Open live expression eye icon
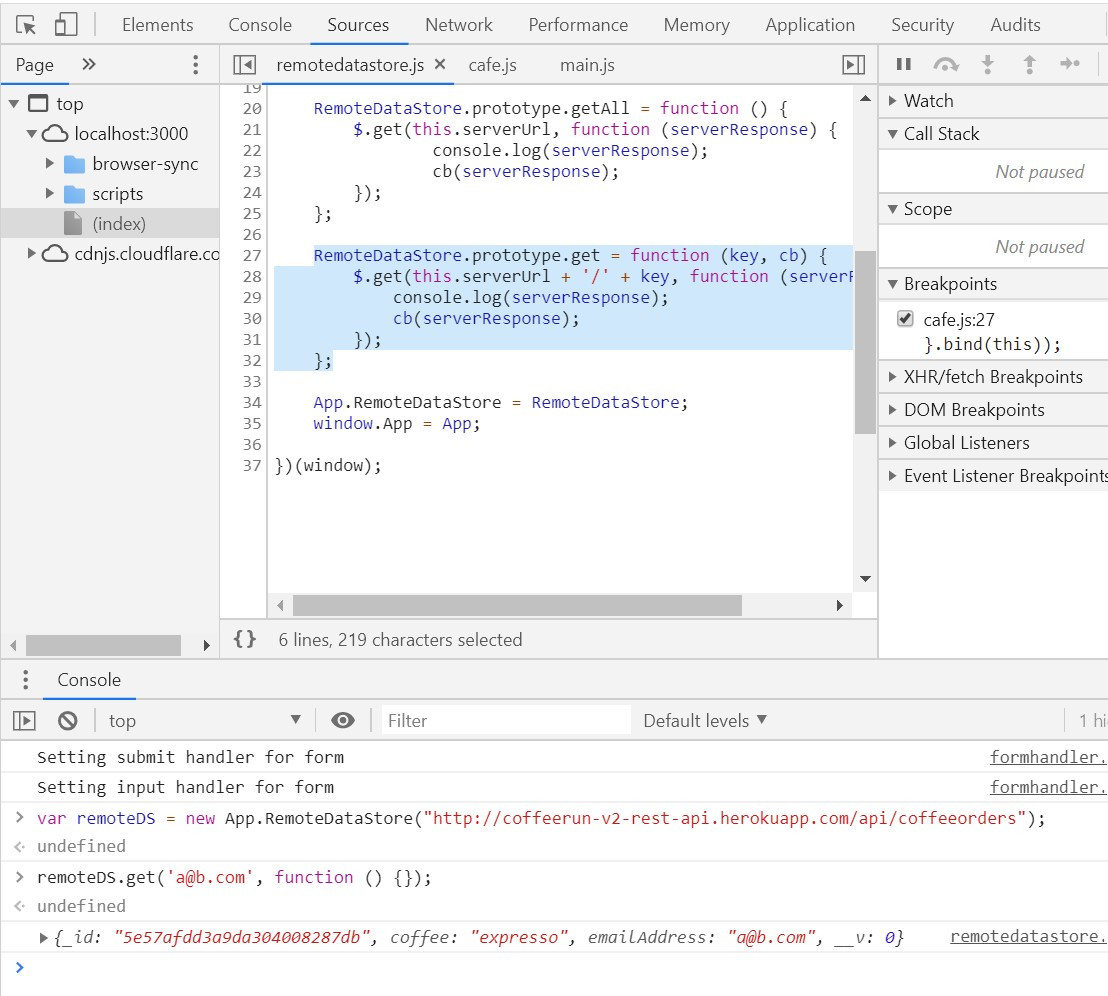Viewport: 1108px width, 996px height. pos(343,720)
